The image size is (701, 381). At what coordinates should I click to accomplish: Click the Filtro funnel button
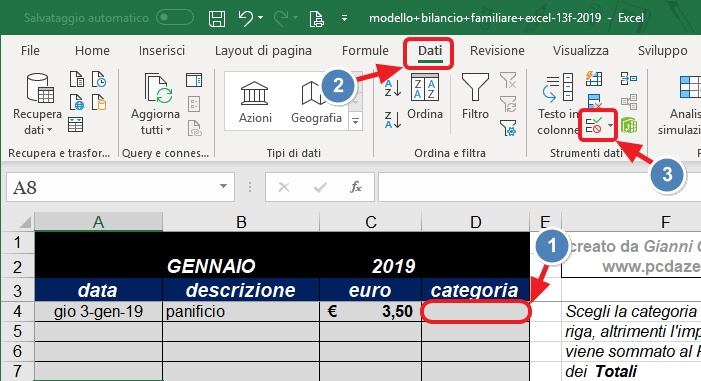(x=475, y=97)
